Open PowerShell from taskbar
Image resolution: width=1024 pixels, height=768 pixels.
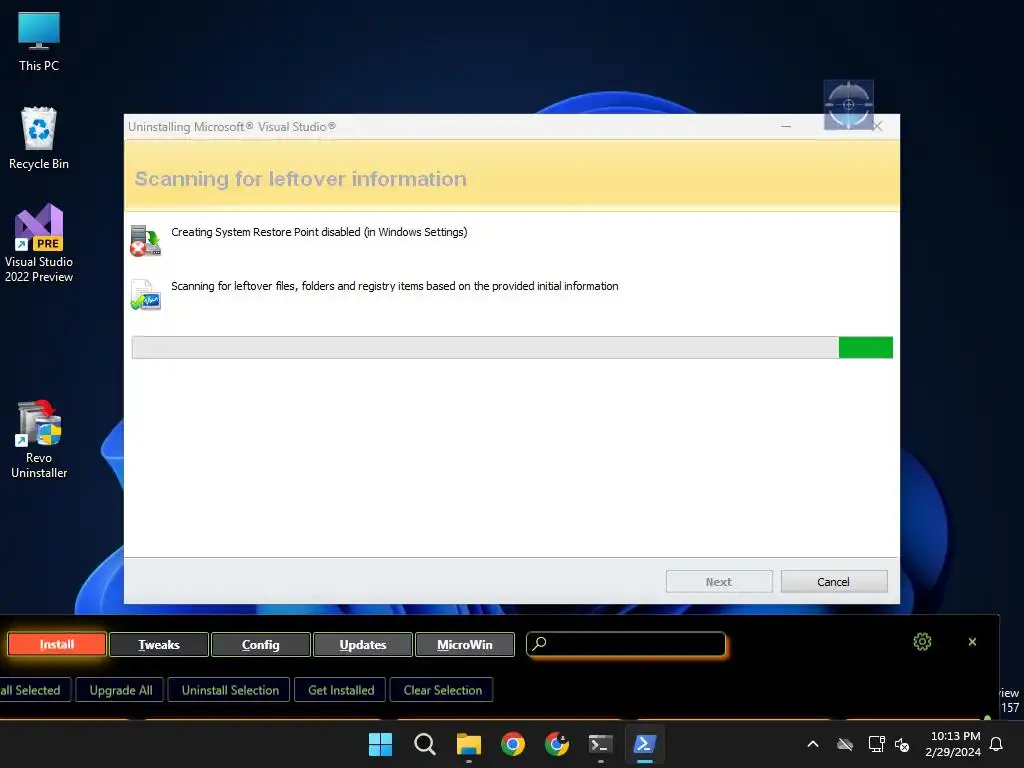[645, 744]
